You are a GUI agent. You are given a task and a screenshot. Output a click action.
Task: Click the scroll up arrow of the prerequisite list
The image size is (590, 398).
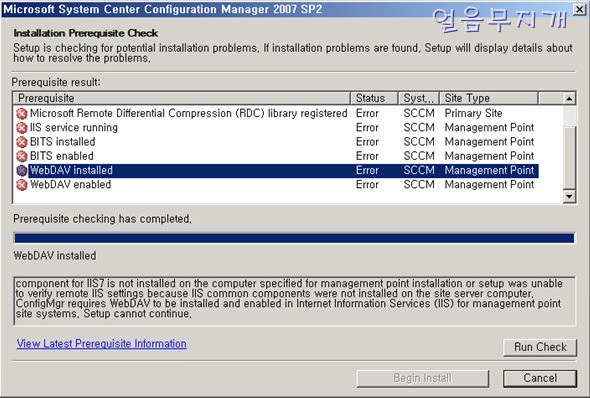569,99
